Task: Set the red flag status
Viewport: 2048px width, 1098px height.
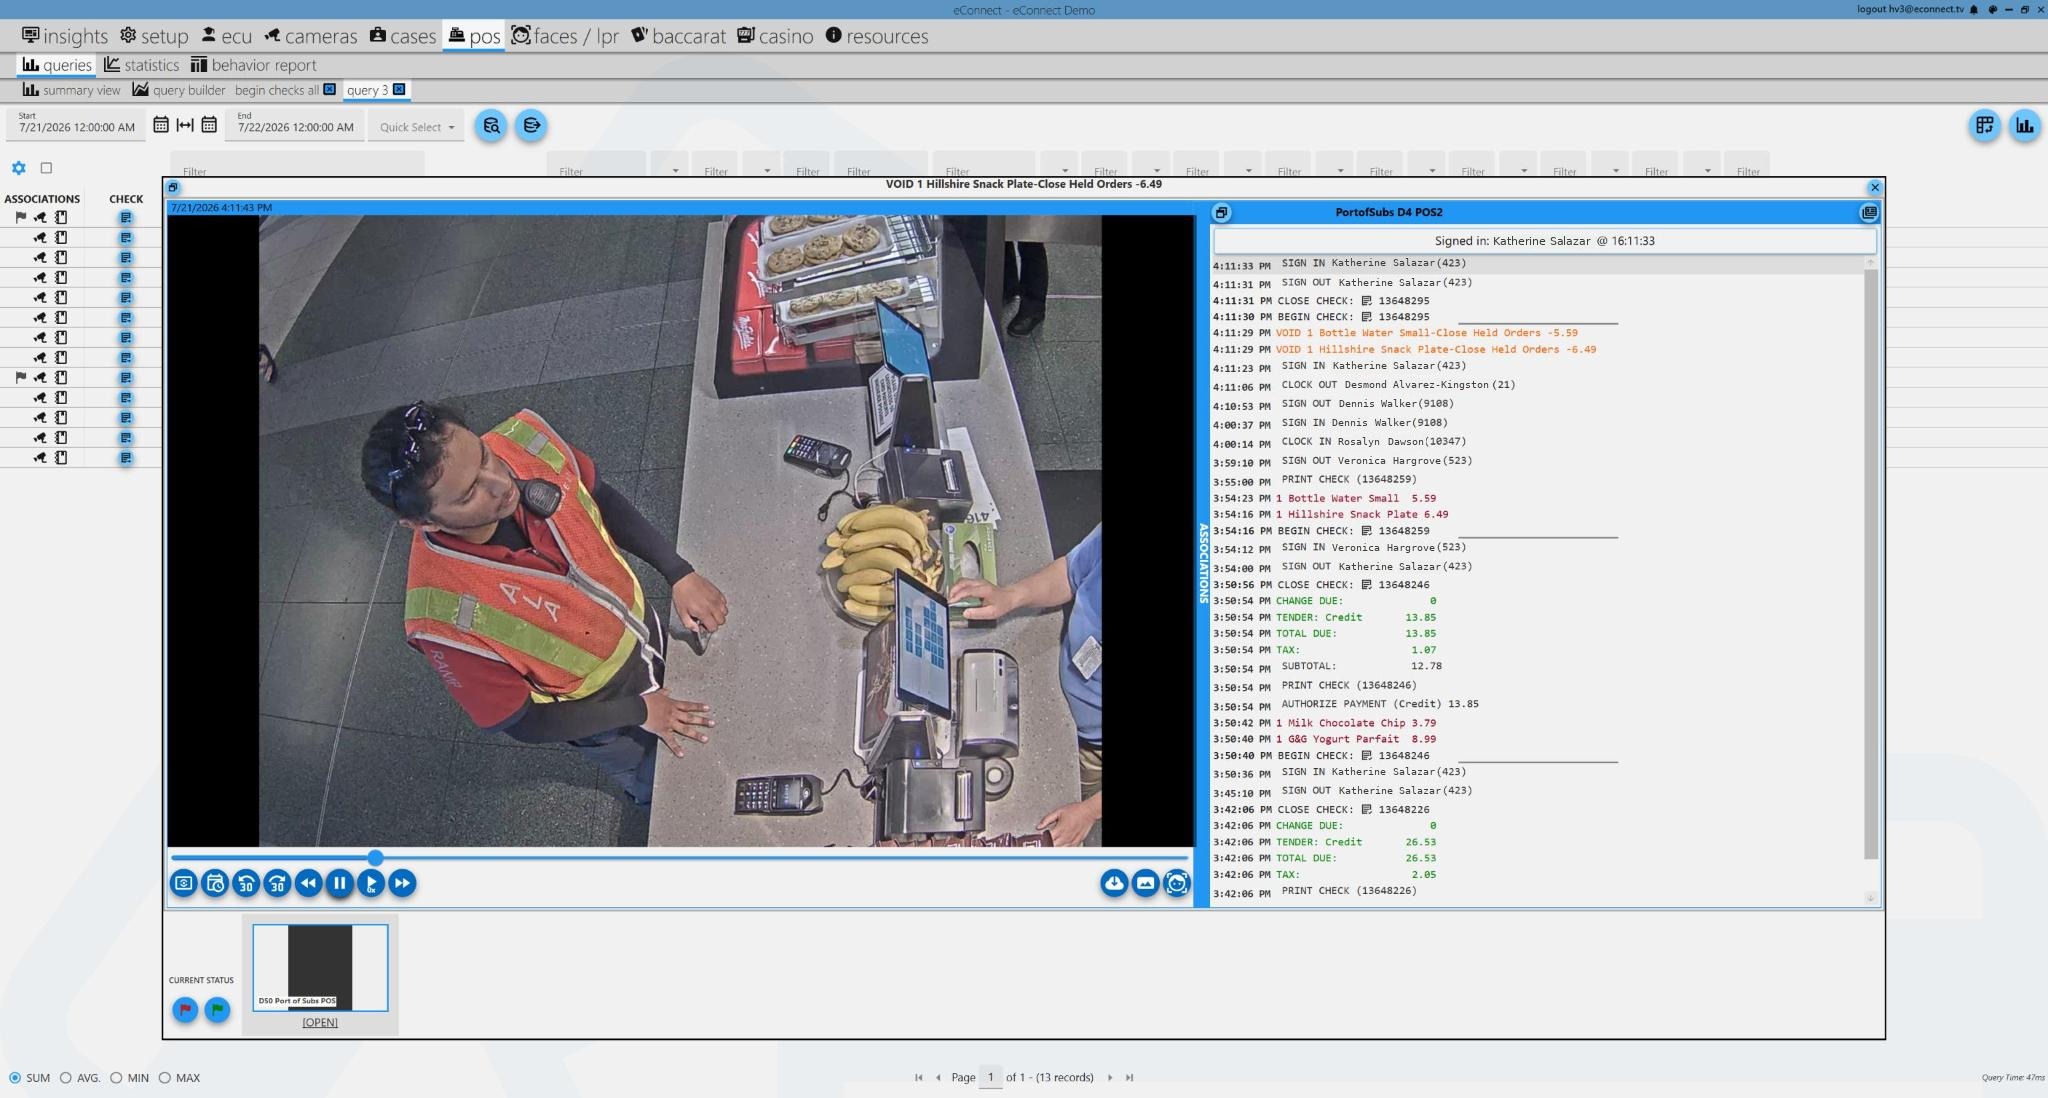Action: [x=185, y=1010]
